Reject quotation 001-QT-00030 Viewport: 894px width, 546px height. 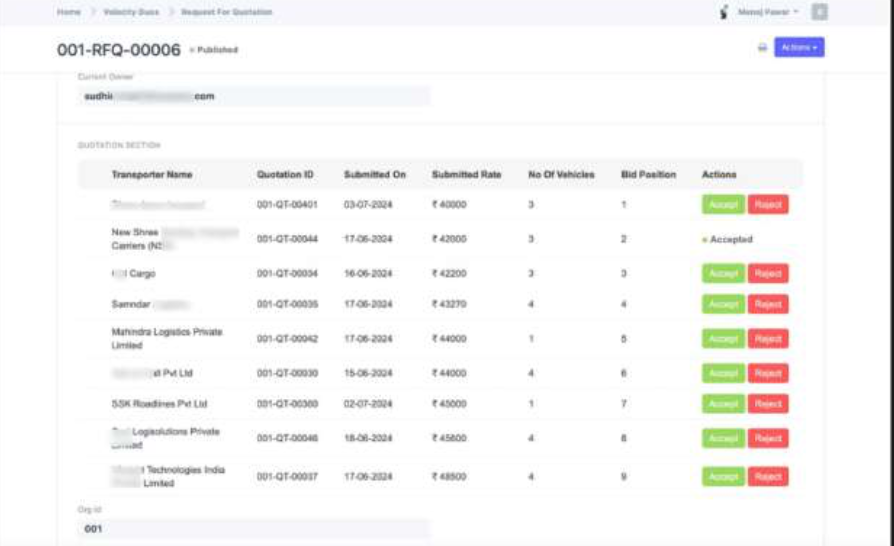pos(768,373)
